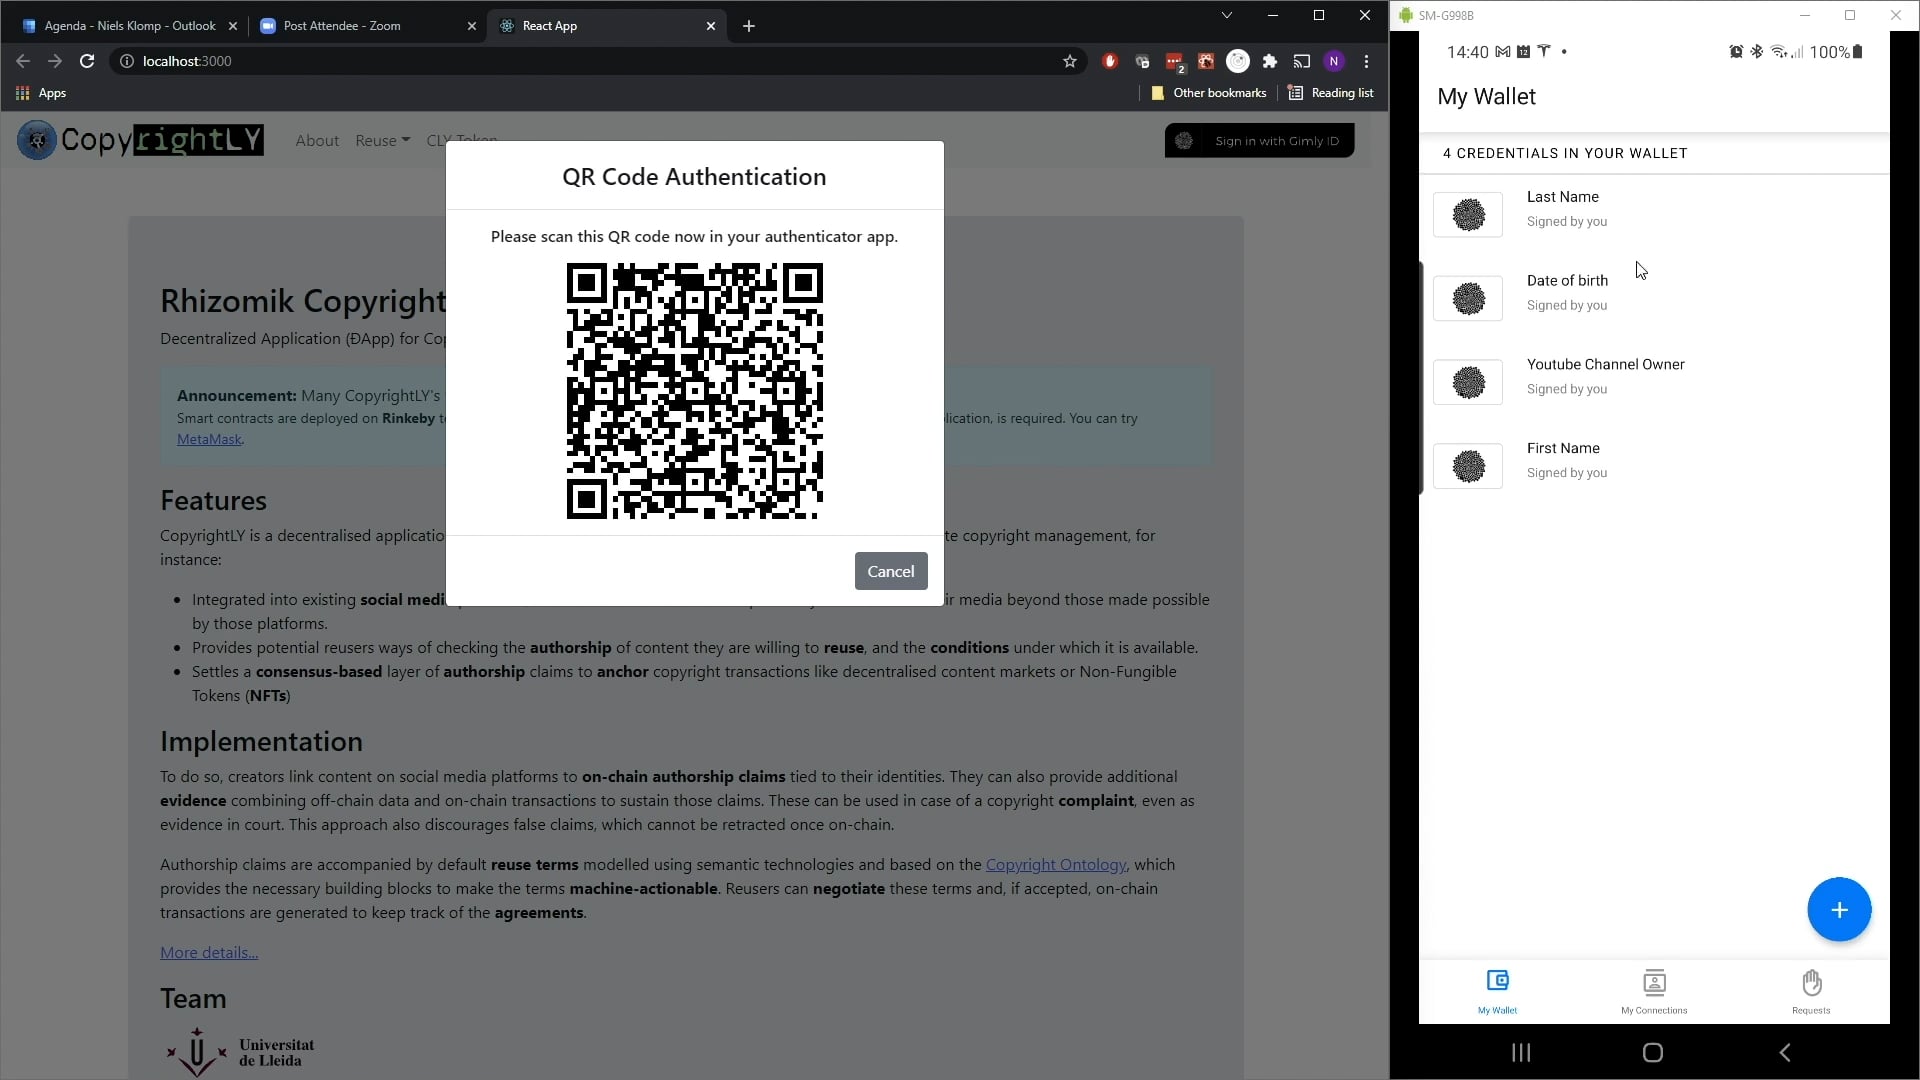Select the React App browser tab
This screenshot has height=1080, width=1920.
550,26
